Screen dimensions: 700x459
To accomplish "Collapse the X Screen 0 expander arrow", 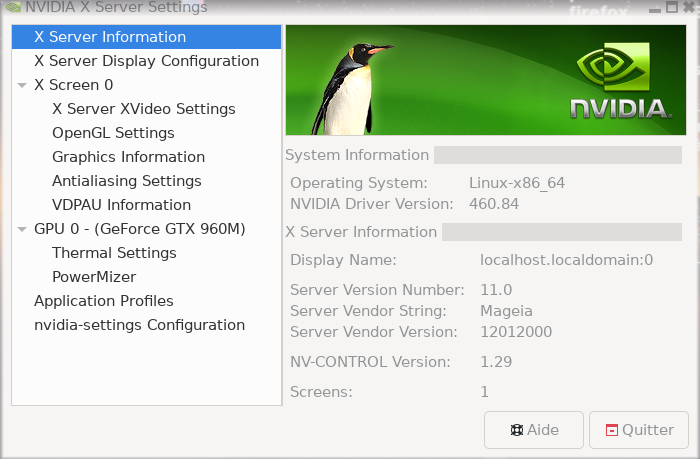I will tap(22, 85).
